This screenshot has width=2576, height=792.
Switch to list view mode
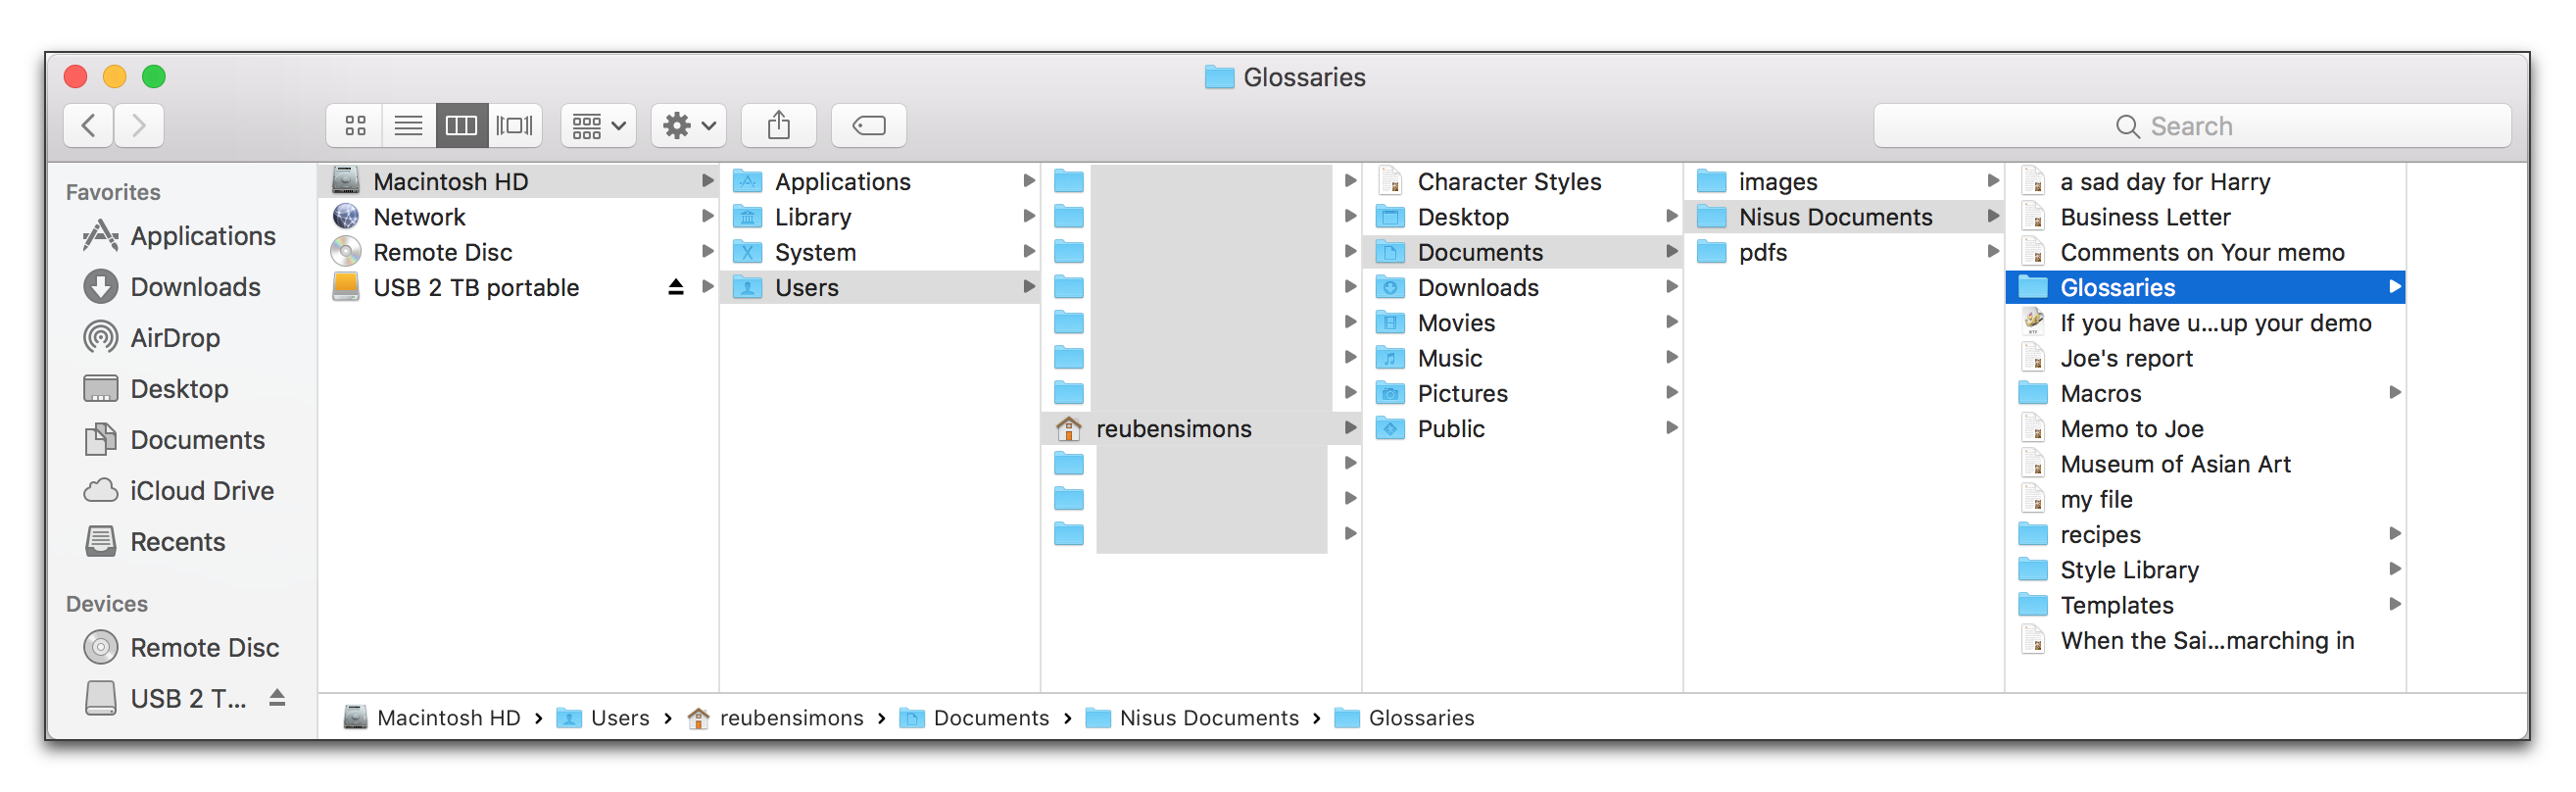(408, 126)
